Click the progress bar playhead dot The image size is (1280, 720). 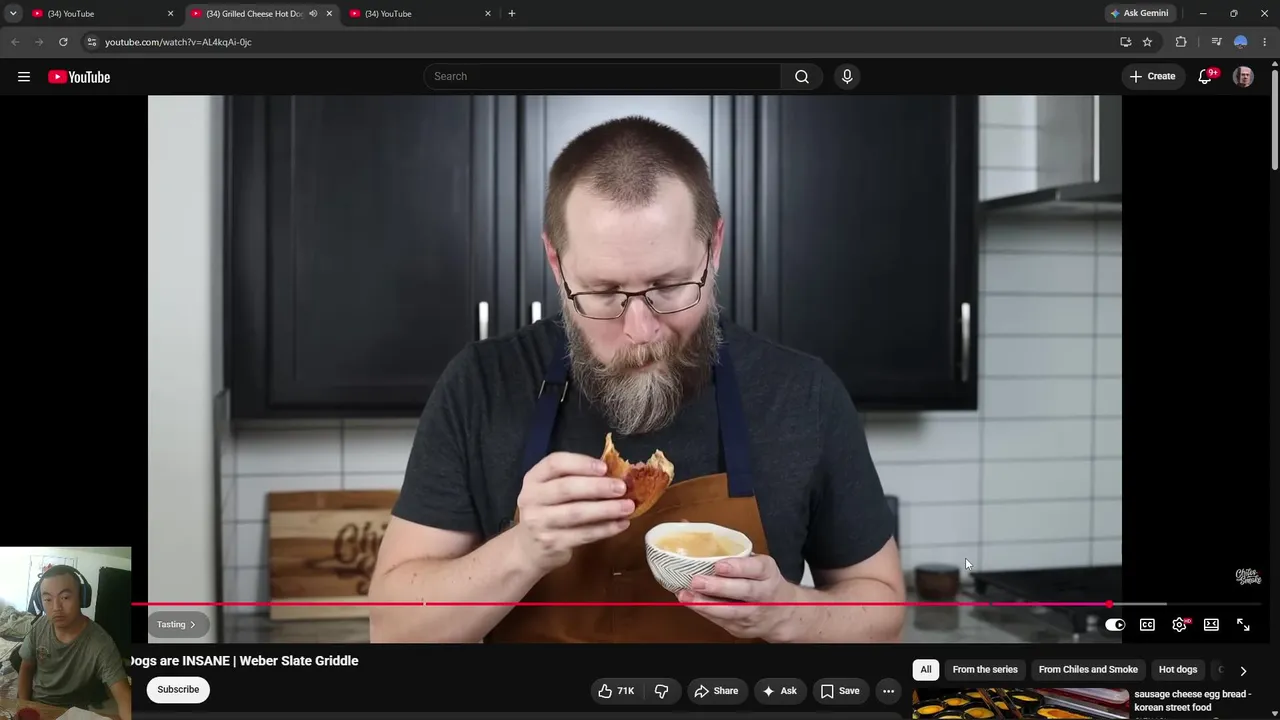point(1110,604)
